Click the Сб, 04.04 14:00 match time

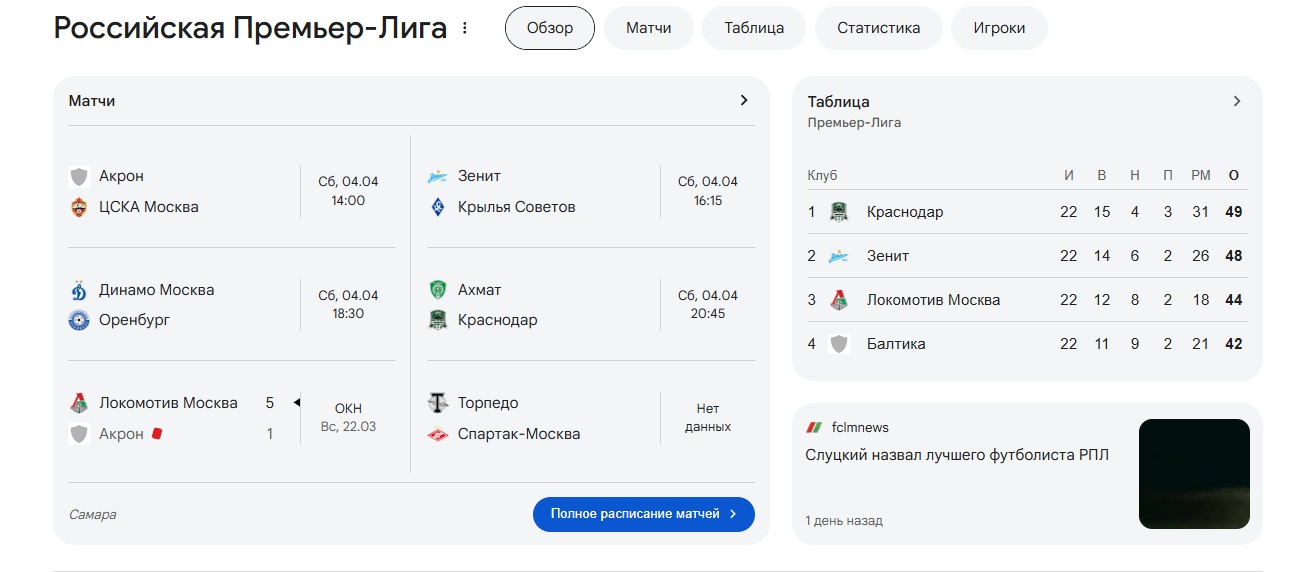pos(348,191)
